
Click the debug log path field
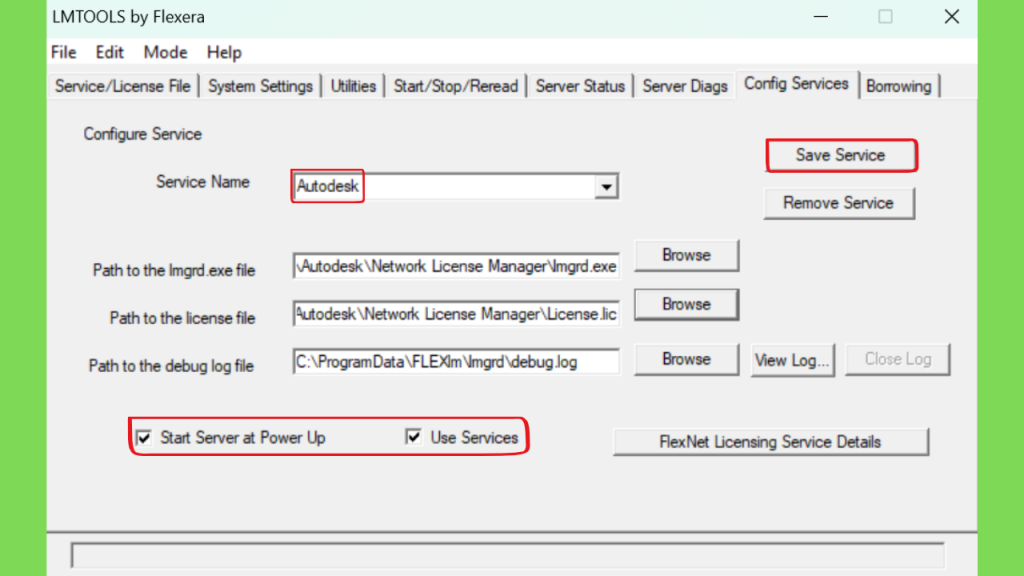click(x=456, y=362)
